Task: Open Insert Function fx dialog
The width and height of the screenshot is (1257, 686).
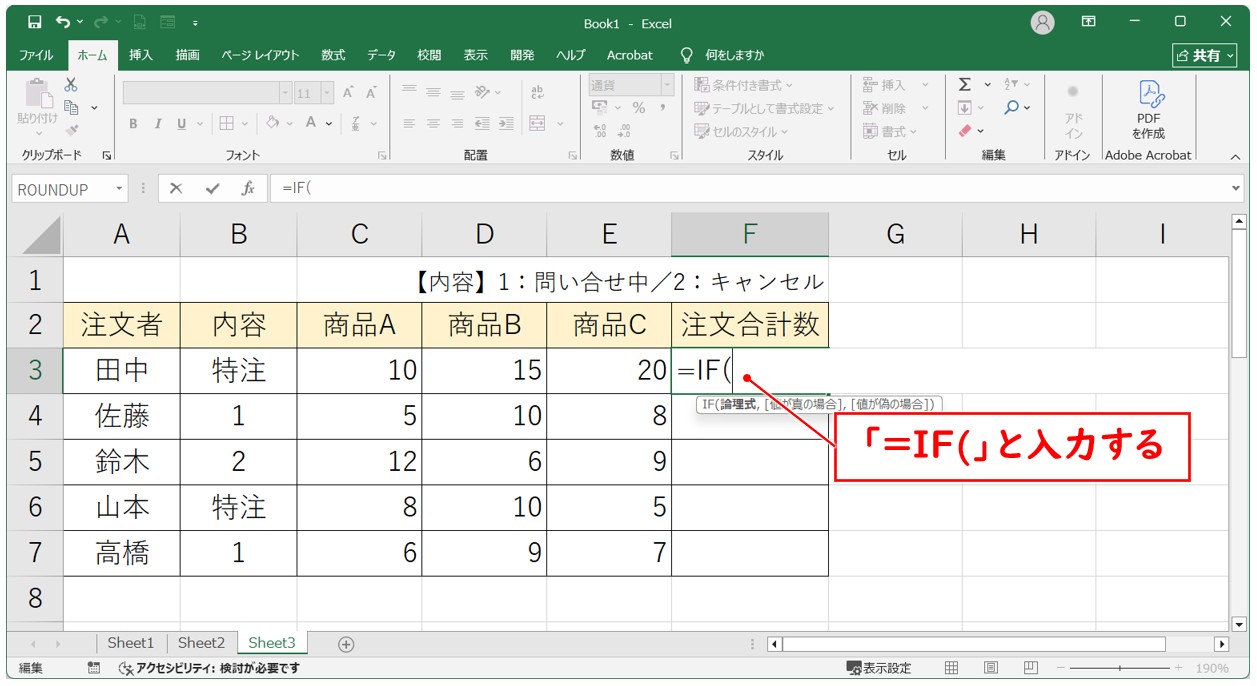Action: [247, 189]
